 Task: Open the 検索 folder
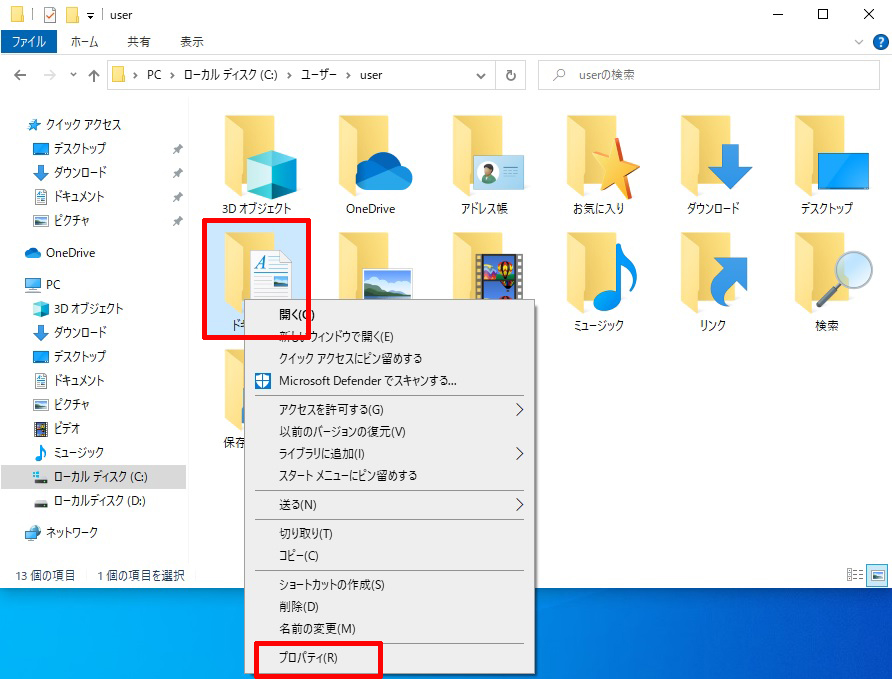tap(830, 270)
